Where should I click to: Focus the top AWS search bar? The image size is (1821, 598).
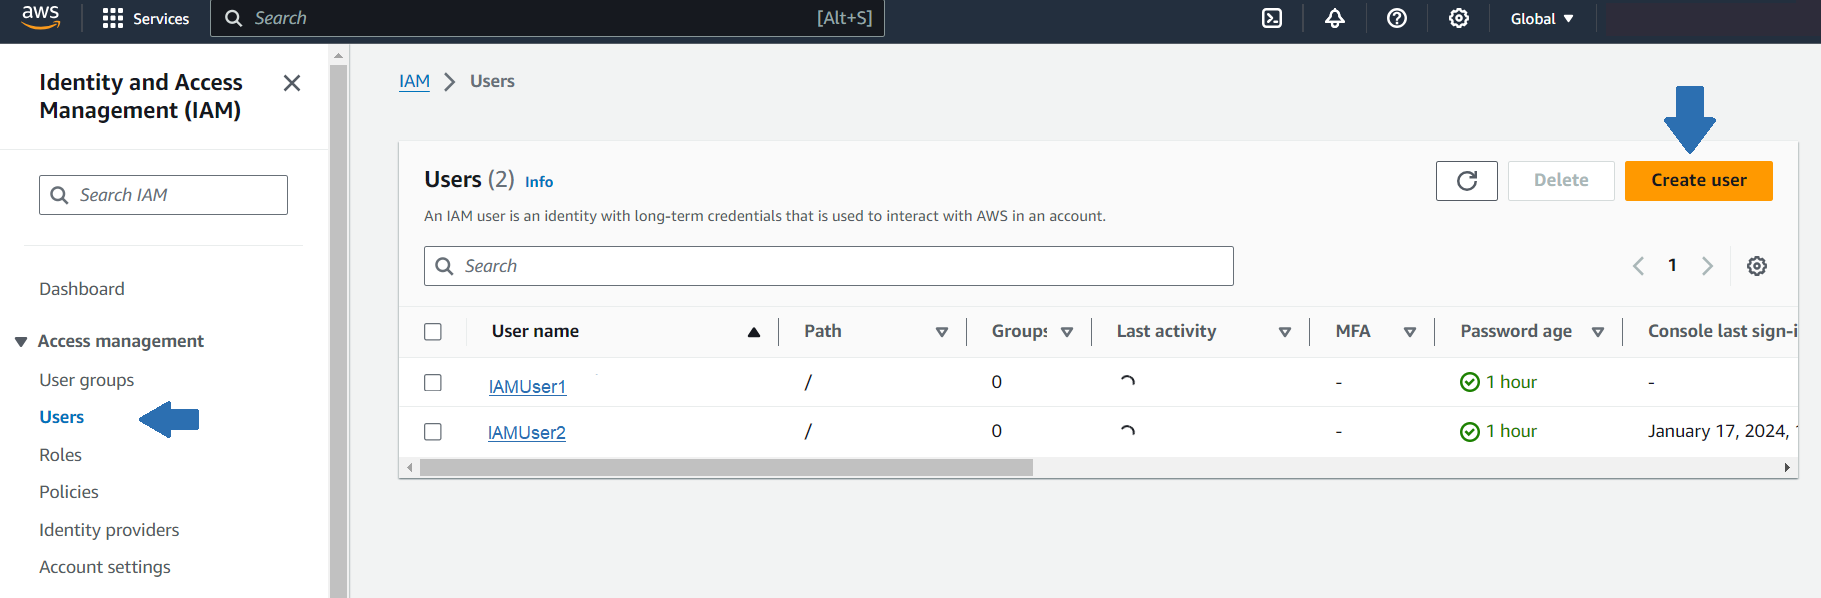coord(547,18)
